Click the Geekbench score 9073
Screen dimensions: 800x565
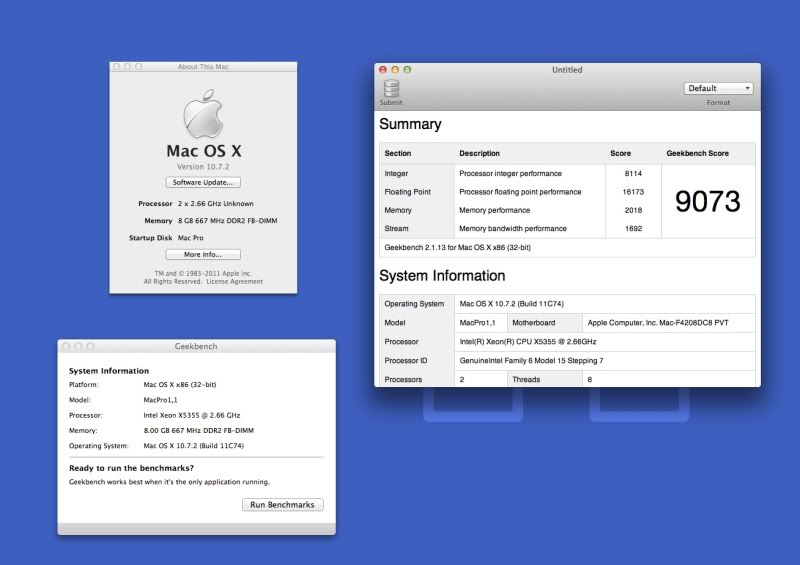(x=708, y=201)
